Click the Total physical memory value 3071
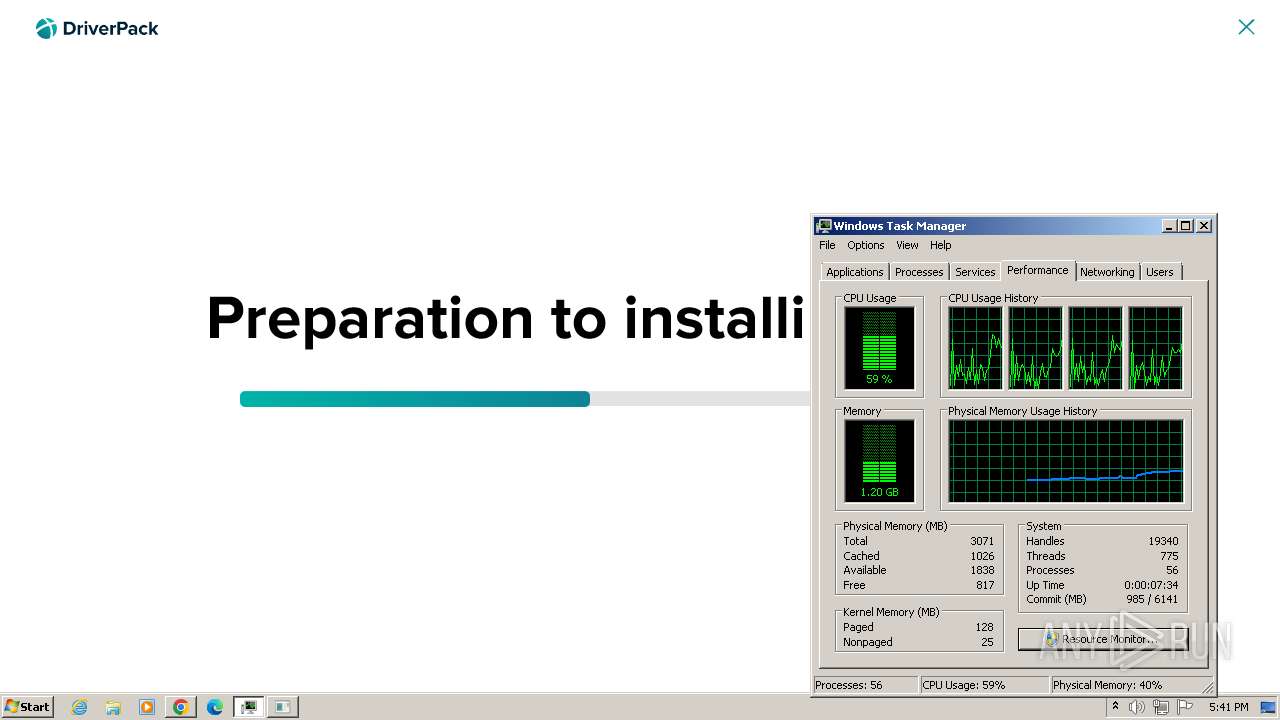This screenshot has height=720, width=1280. (982, 541)
